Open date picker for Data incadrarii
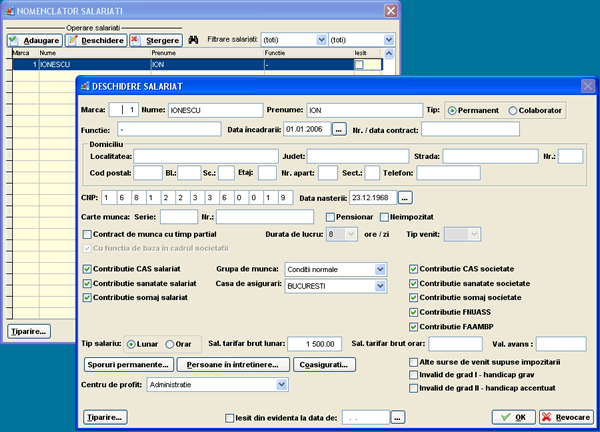Screen dimensions: 600x432 pos(339,129)
